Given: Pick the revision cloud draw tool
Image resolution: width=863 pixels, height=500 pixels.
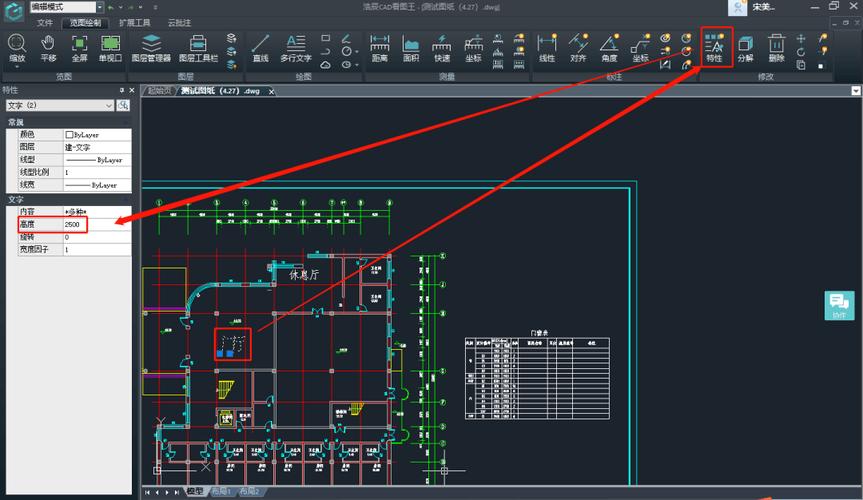Looking at the screenshot, I should (326, 64).
